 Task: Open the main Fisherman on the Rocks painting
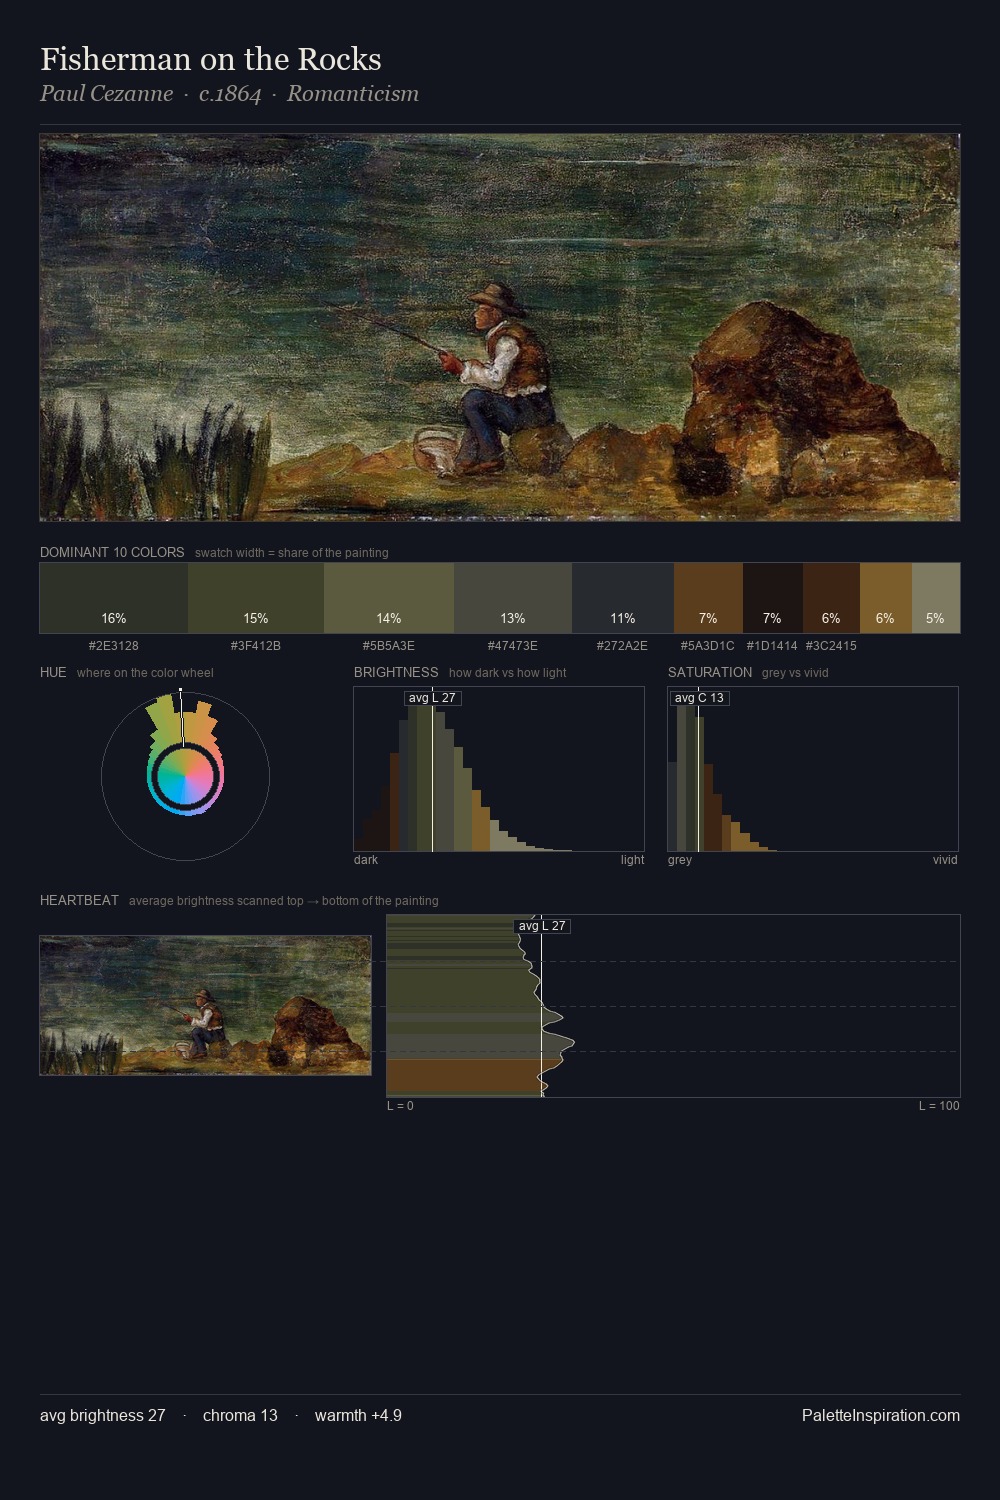pyautogui.click(x=500, y=328)
